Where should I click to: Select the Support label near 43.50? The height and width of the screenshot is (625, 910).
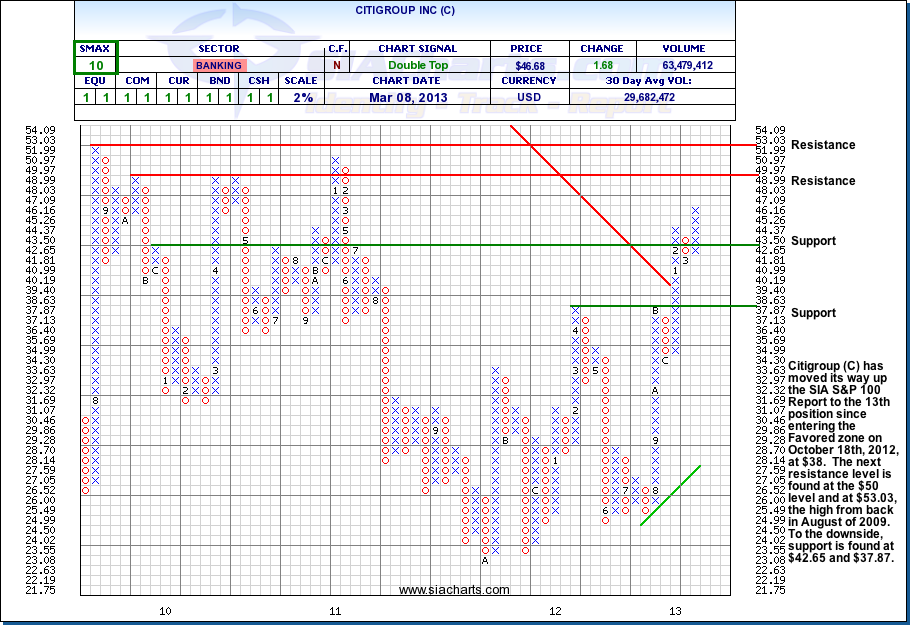click(x=813, y=242)
